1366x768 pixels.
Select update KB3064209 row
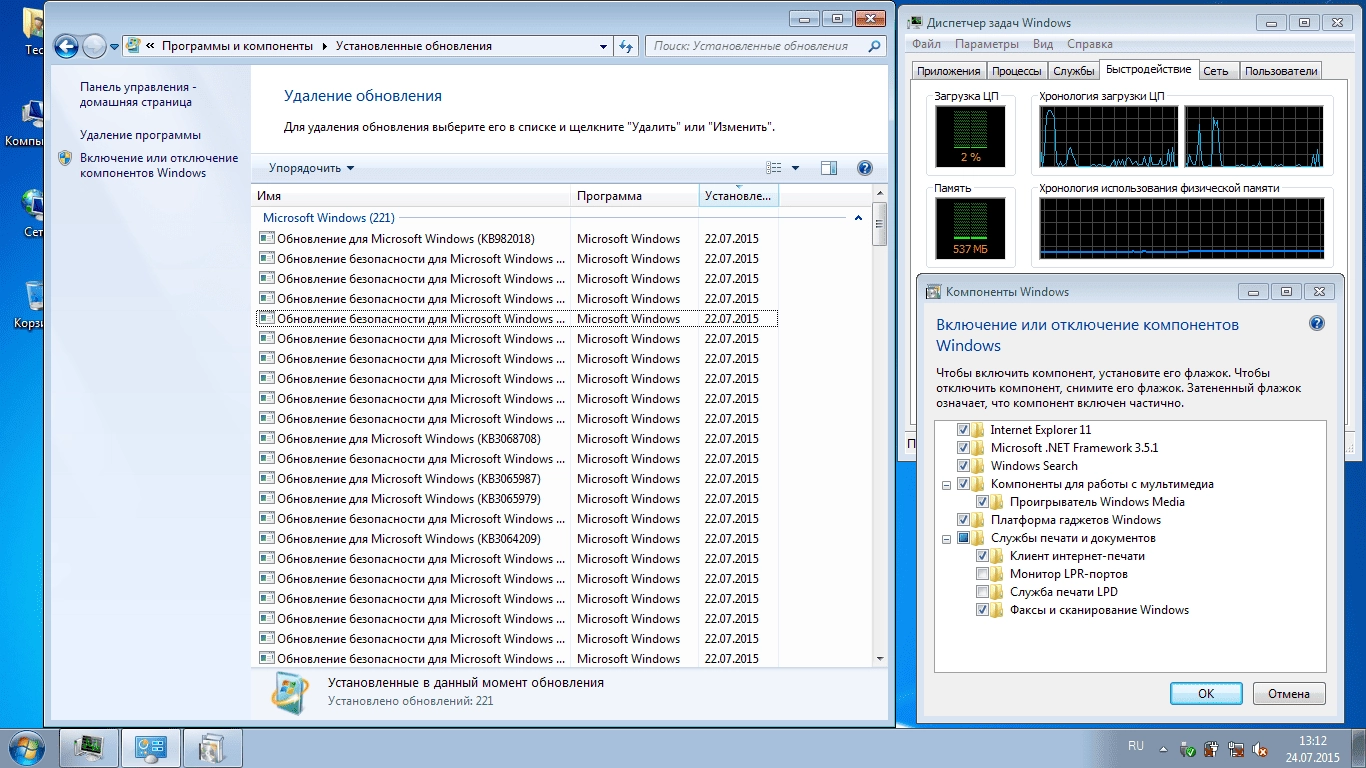tap(517, 539)
